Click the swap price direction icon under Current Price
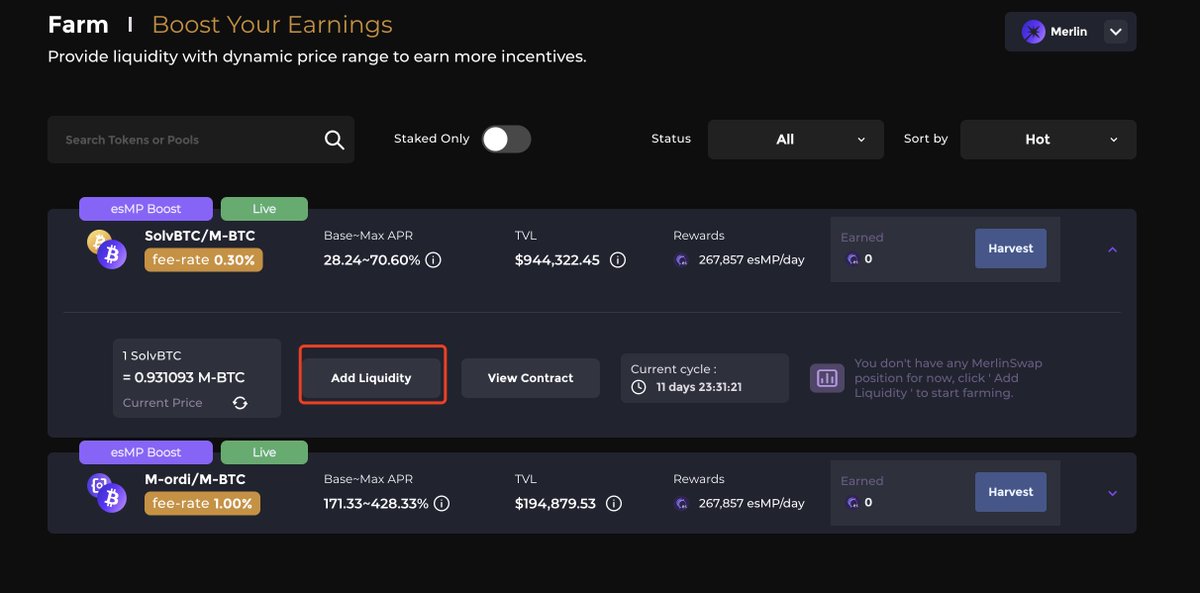The width and height of the screenshot is (1200, 593). tap(240, 403)
